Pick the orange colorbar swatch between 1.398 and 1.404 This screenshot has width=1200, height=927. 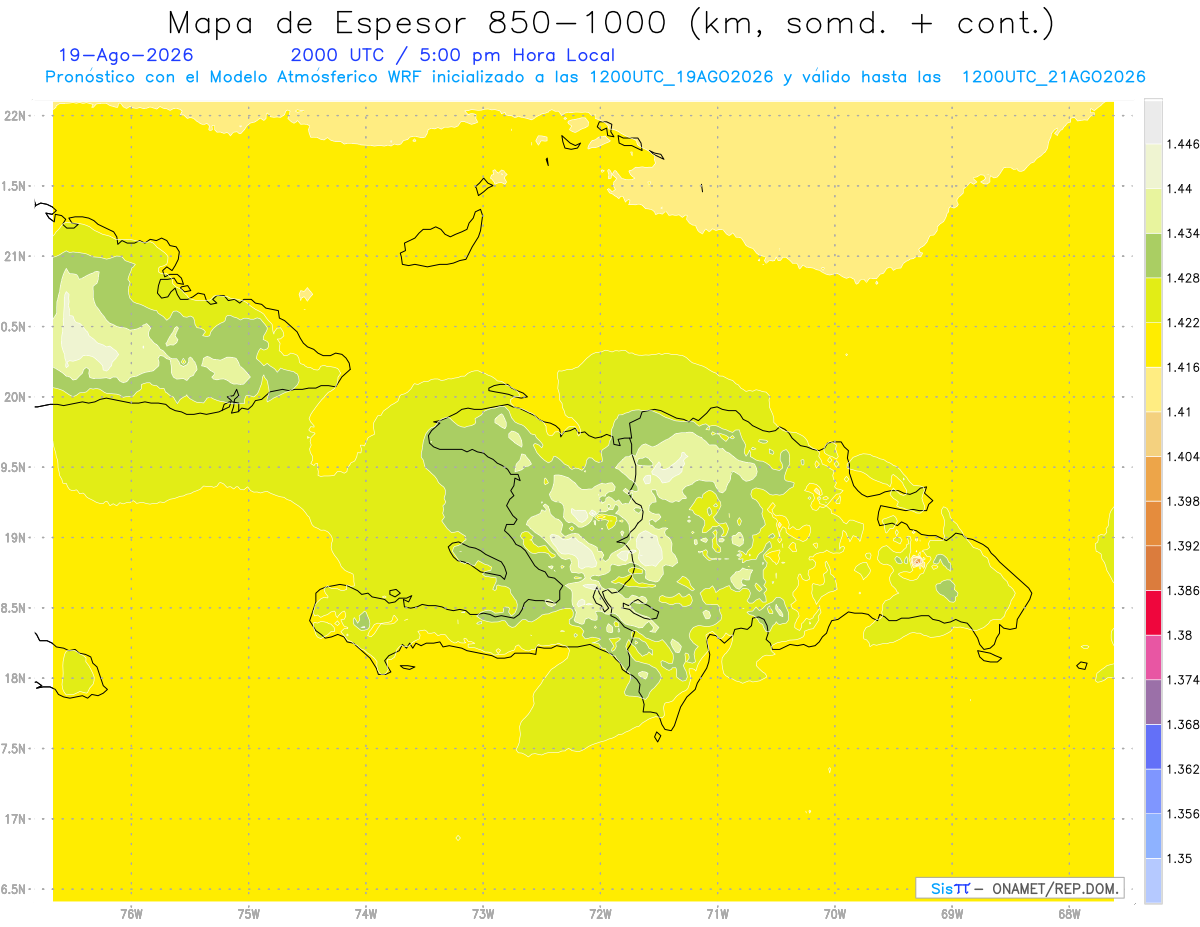pos(1153,478)
